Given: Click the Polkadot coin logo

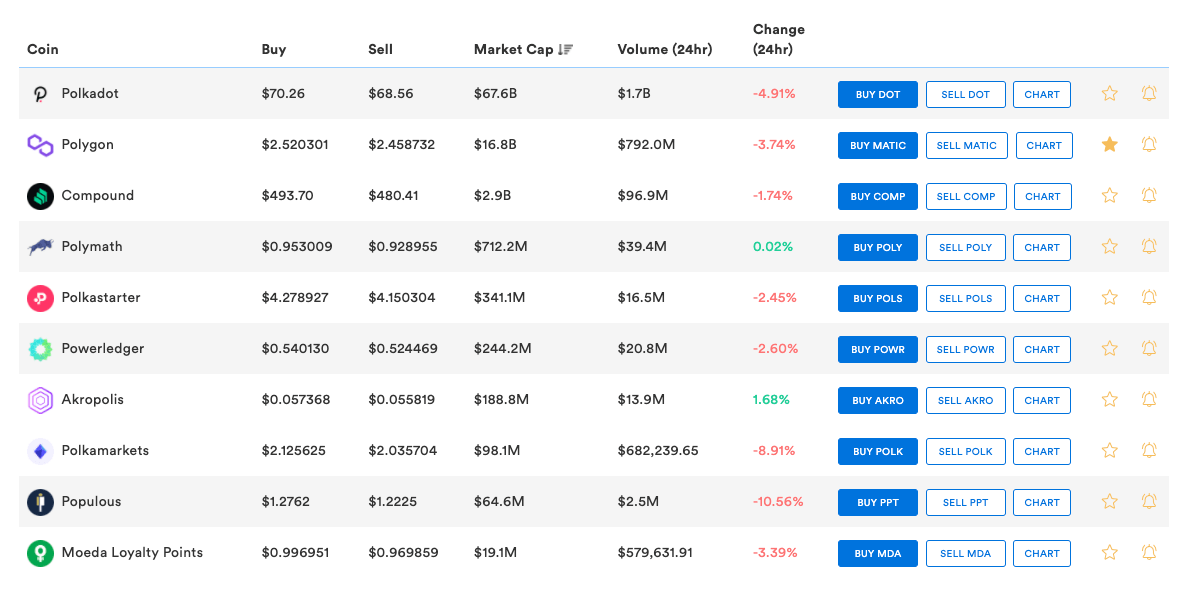Looking at the screenshot, I should pyautogui.click(x=40, y=94).
